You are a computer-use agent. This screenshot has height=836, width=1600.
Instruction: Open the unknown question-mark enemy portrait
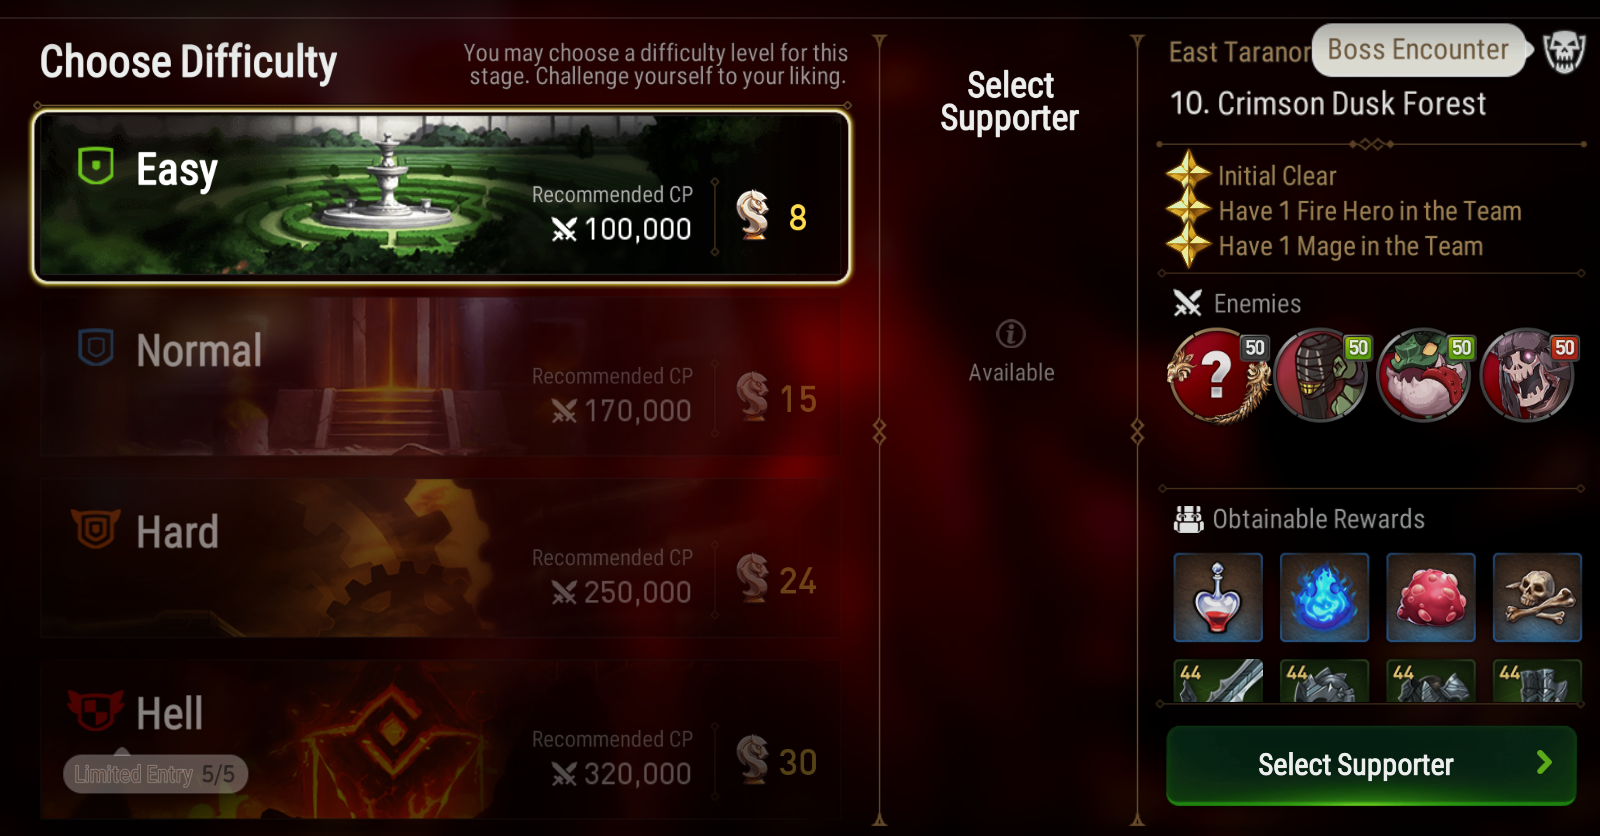(1218, 376)
